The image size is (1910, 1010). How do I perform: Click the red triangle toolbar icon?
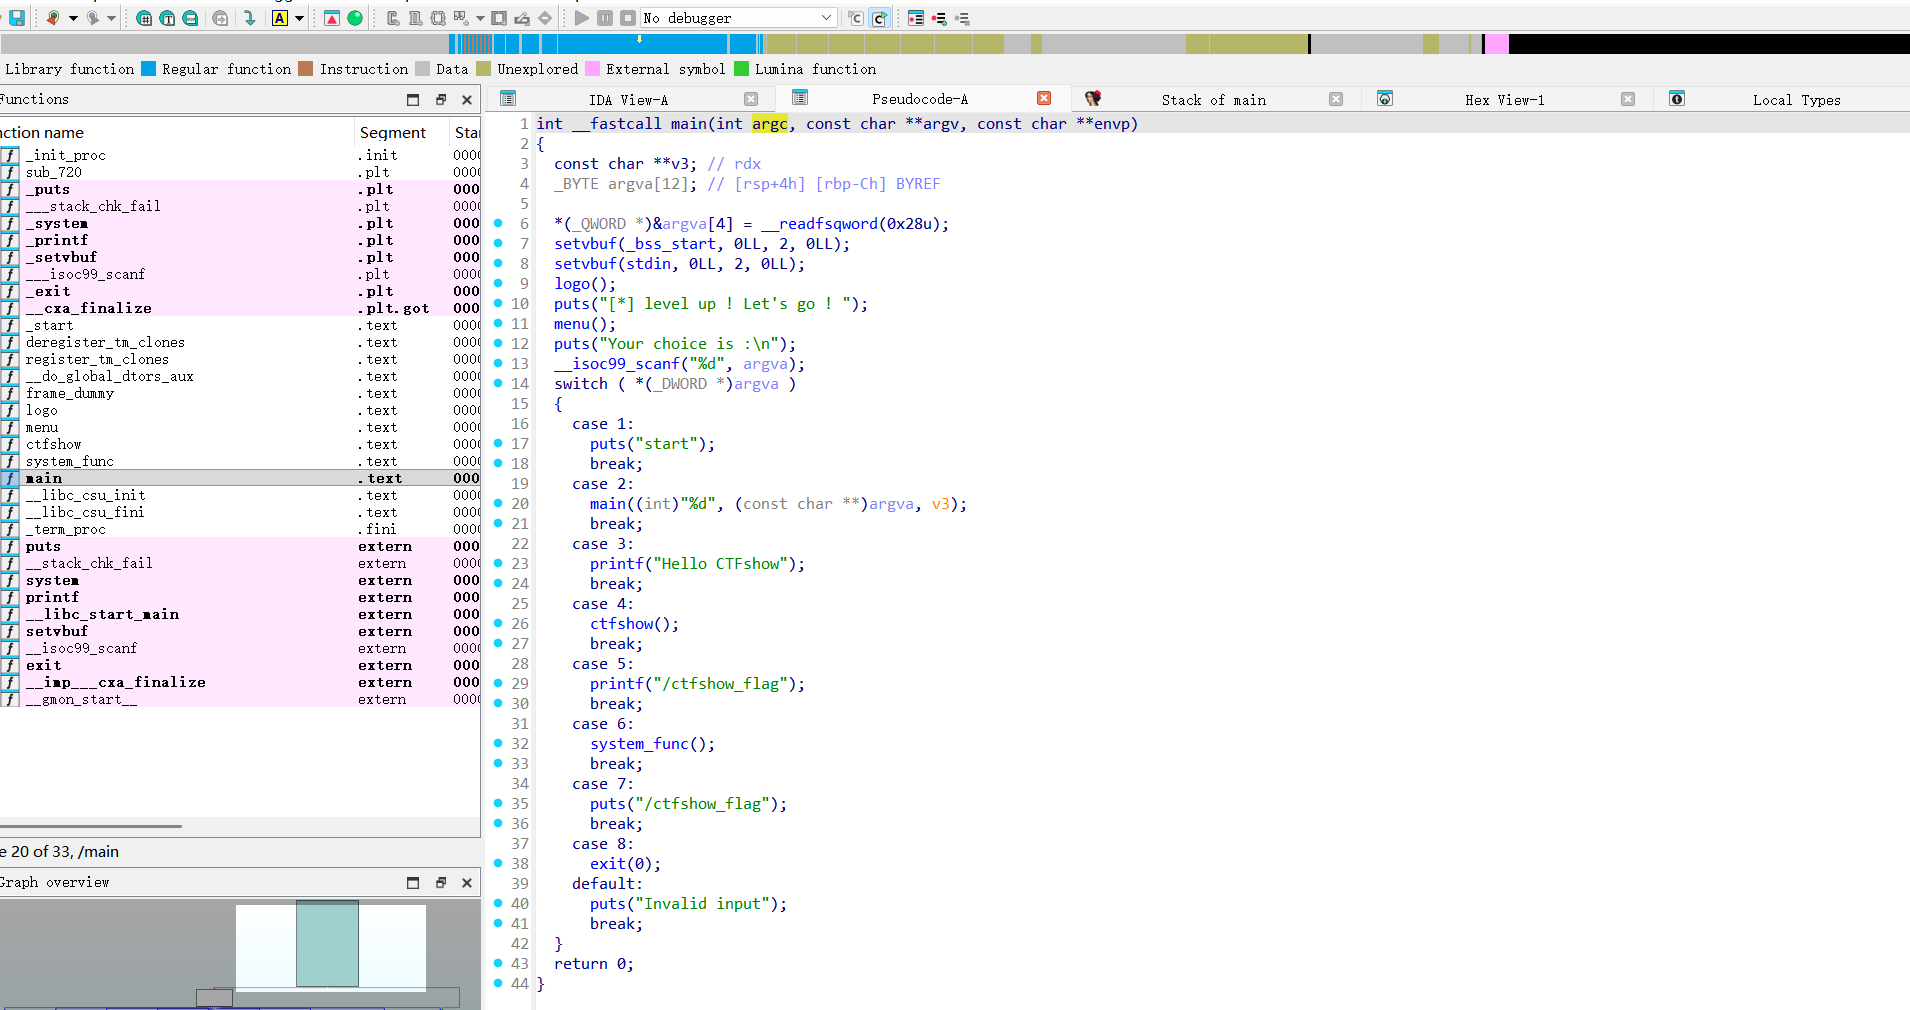(x=332, y=18)
